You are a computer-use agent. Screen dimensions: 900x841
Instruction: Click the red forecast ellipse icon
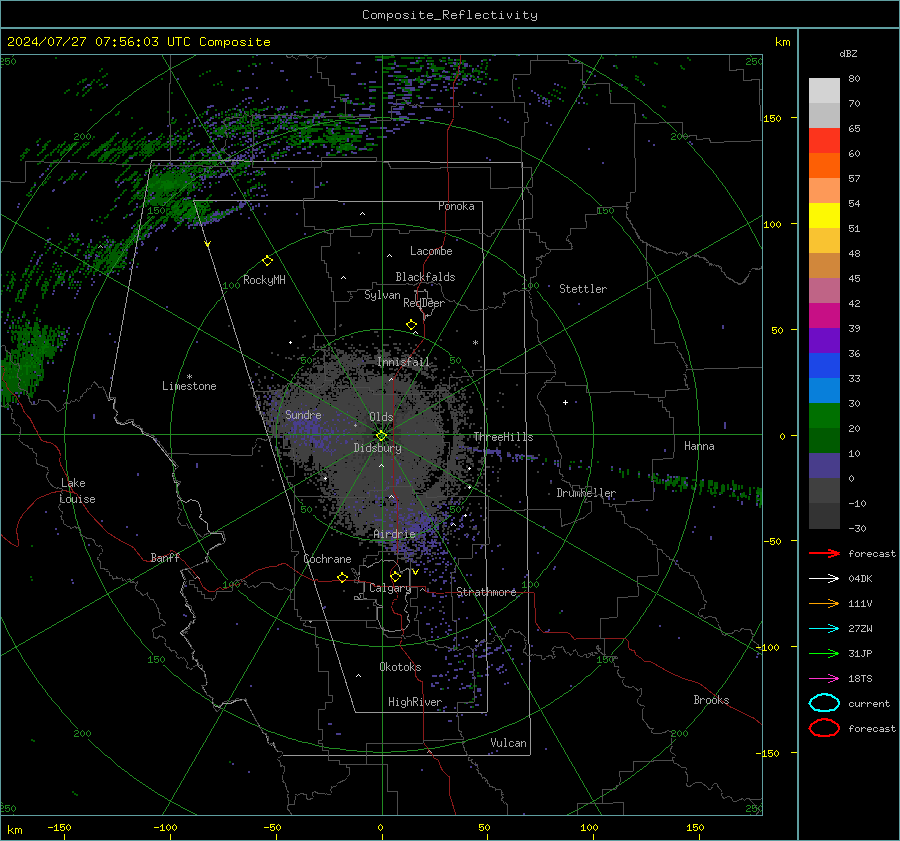(824, 728)
